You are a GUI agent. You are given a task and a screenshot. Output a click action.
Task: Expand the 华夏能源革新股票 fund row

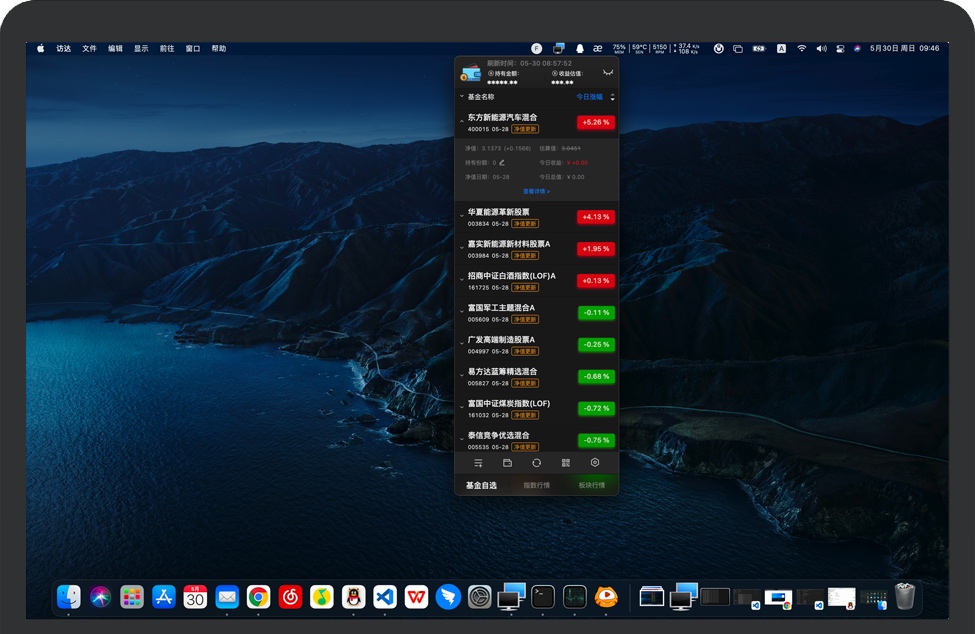pos(461,216)
